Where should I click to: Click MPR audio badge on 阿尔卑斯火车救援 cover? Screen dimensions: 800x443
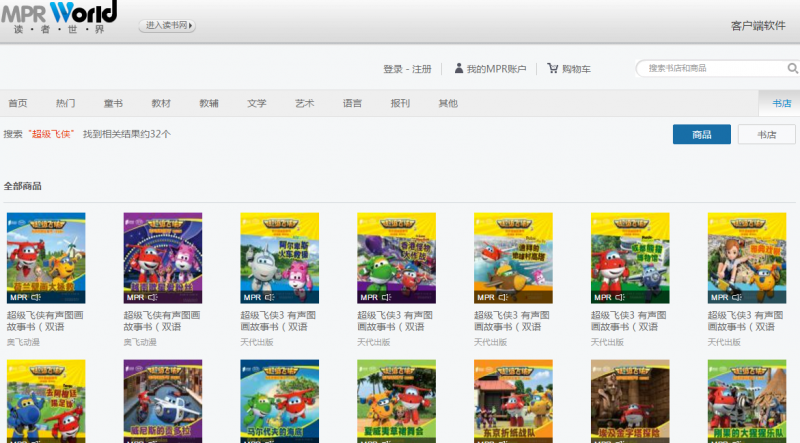coord(259,297)
